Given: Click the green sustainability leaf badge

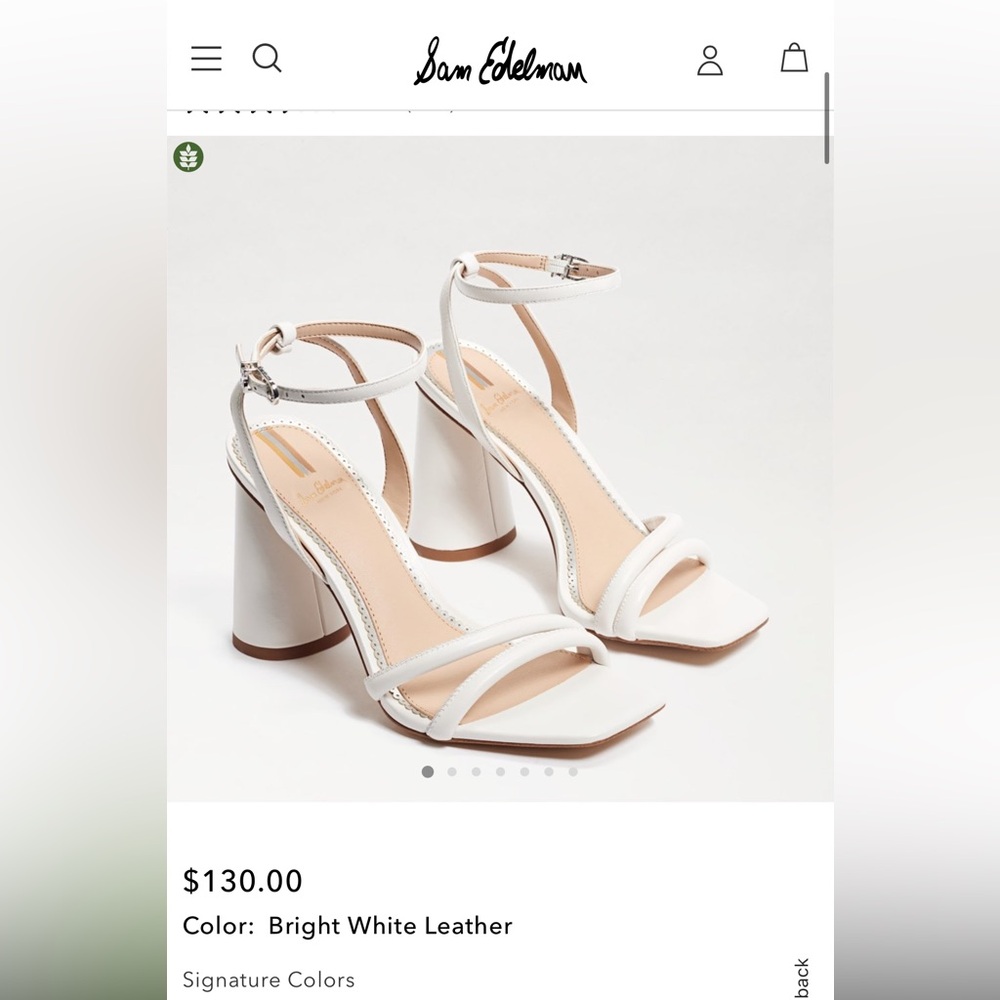Looking at the screenshot, I should 189,158.
